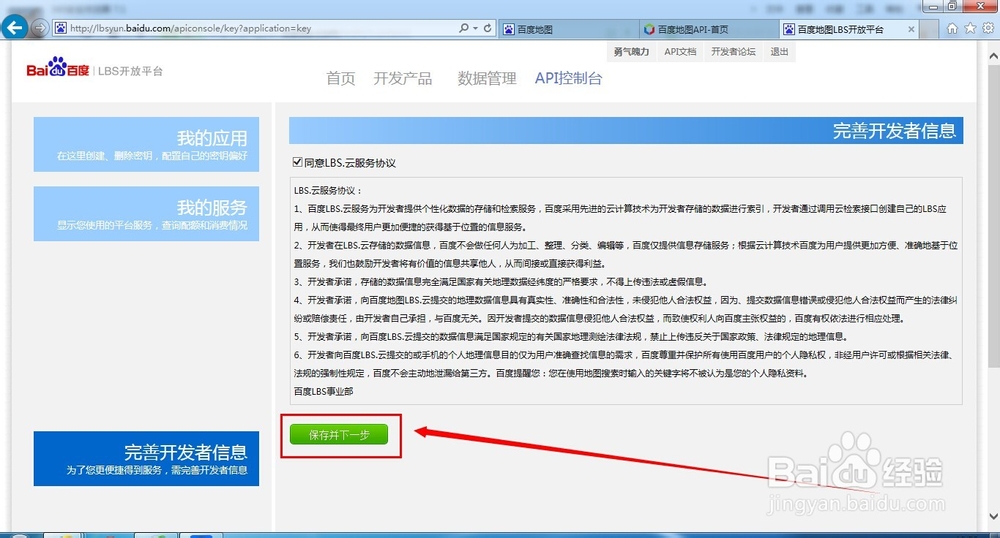Select the 完善开发者信息 sidebar panel
This screenshot has width=1000, height=538.
pos(146,458)
